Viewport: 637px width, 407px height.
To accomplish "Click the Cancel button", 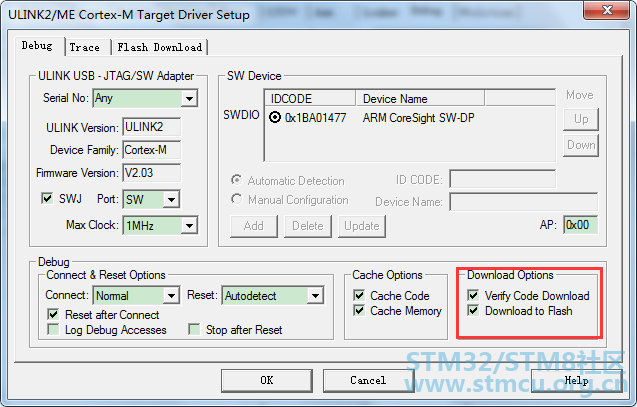I will tap(368, 381).
